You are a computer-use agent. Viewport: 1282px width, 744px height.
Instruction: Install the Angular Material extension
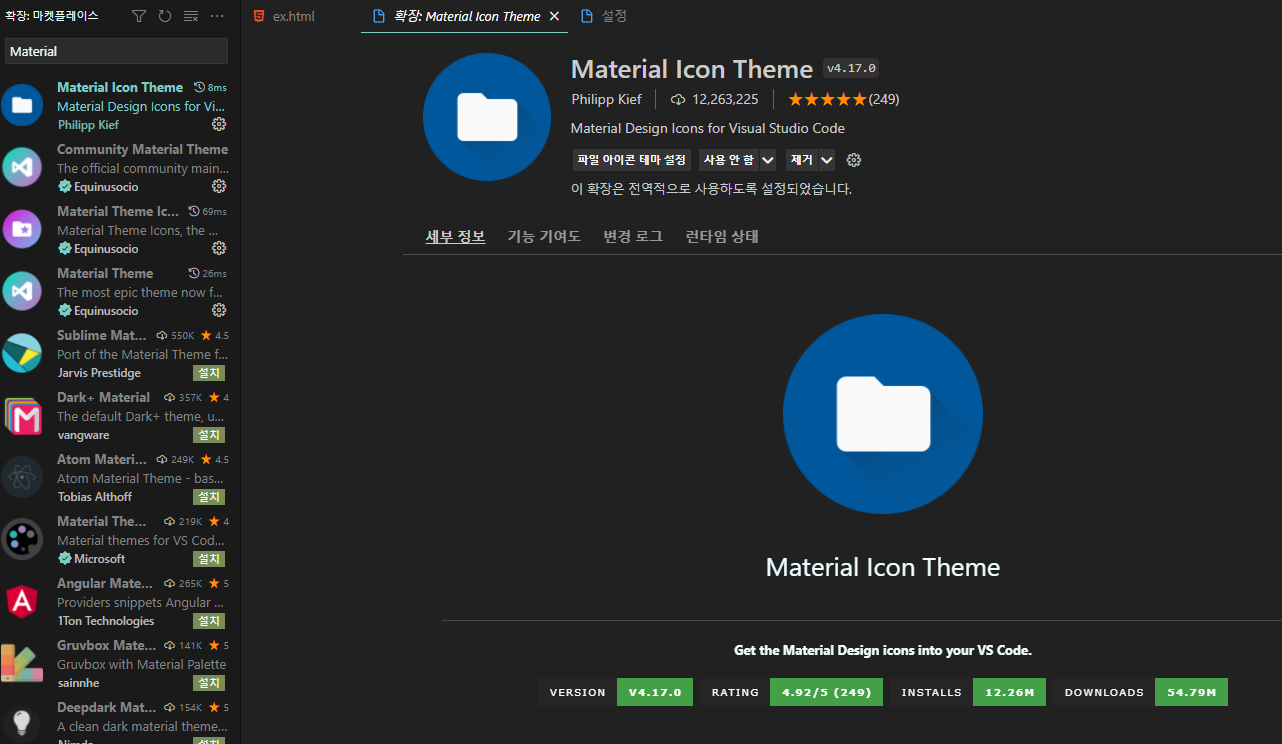coord(209,621)
